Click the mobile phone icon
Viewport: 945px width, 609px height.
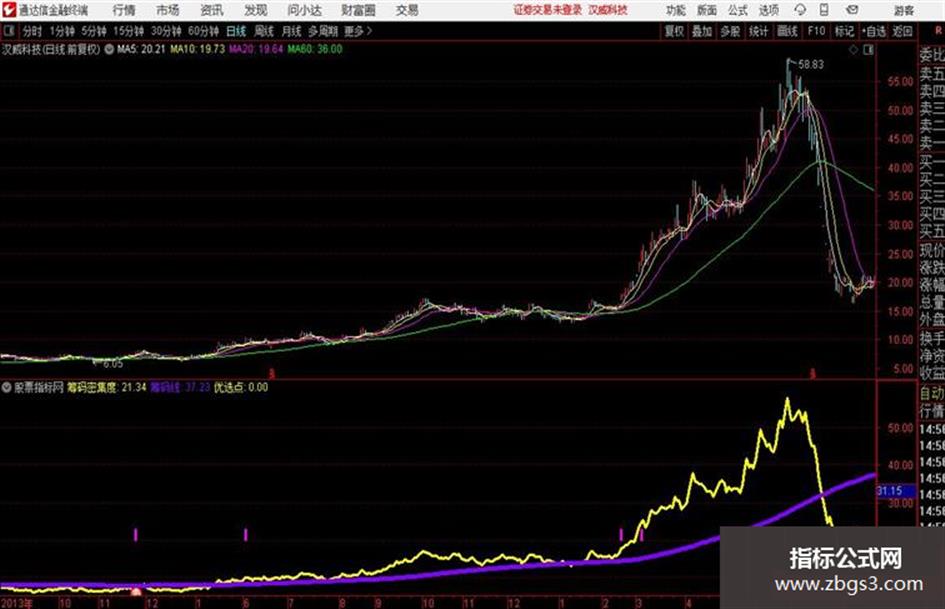[824, 10]
